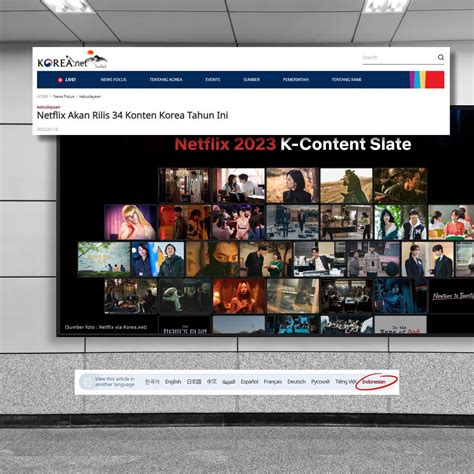Viewport: 474px width, 474px height.
Task: Open the LIVE broadcast icon link
Action: [67, 80]
